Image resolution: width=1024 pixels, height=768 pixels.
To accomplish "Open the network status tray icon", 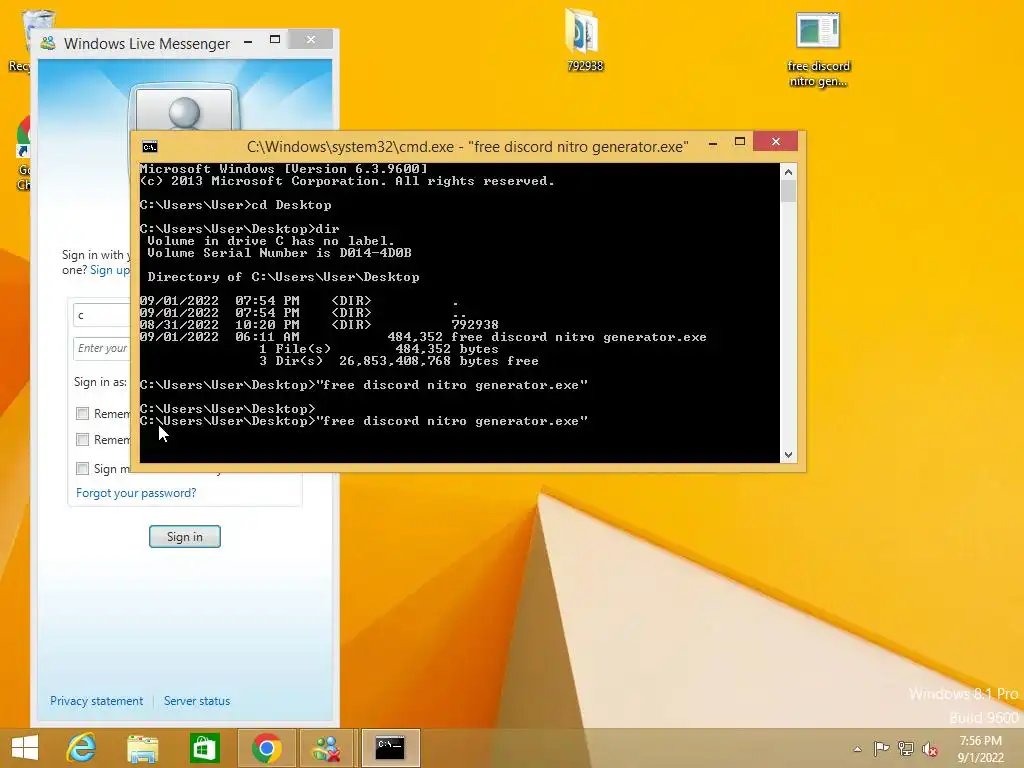I will coord(906,748).
